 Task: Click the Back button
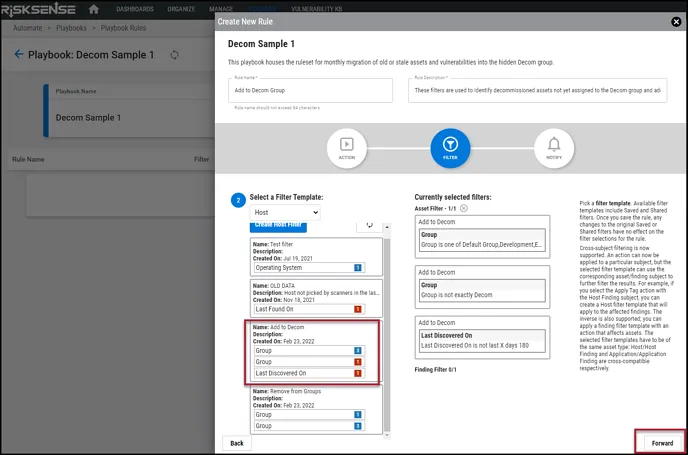tap(237, 443)
